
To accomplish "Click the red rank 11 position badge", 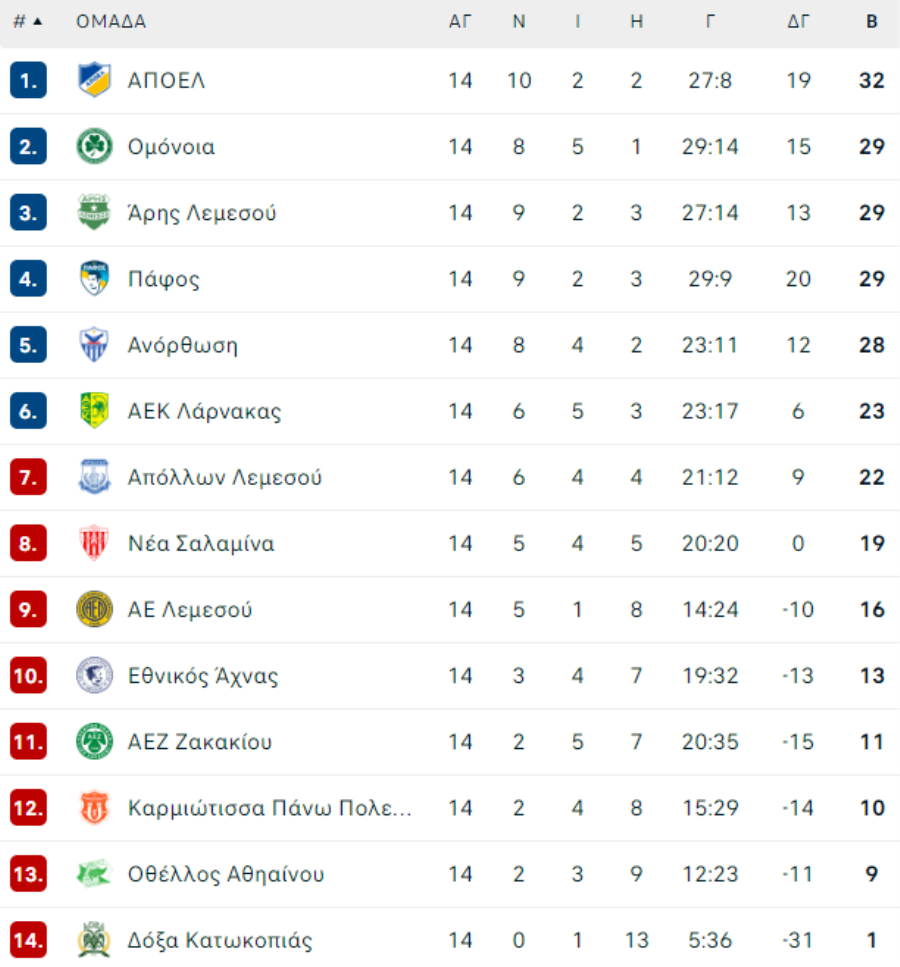I will tap(28, 741).
